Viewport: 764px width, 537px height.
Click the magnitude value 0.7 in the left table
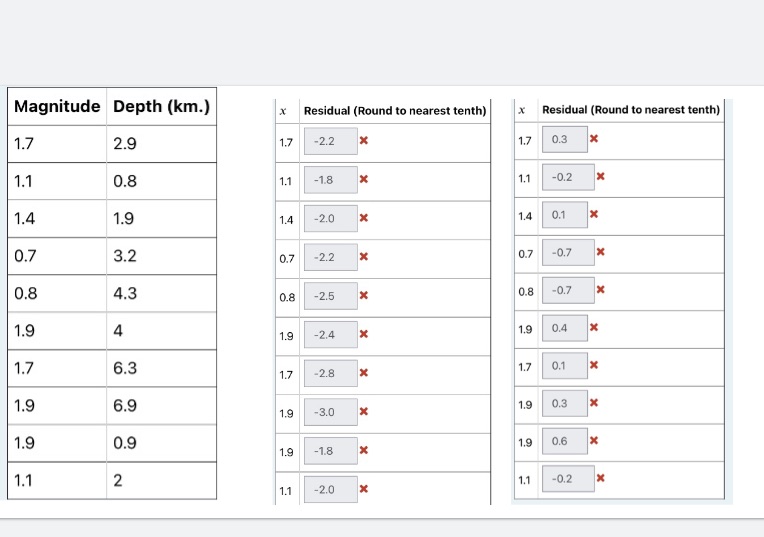point(25,256)
